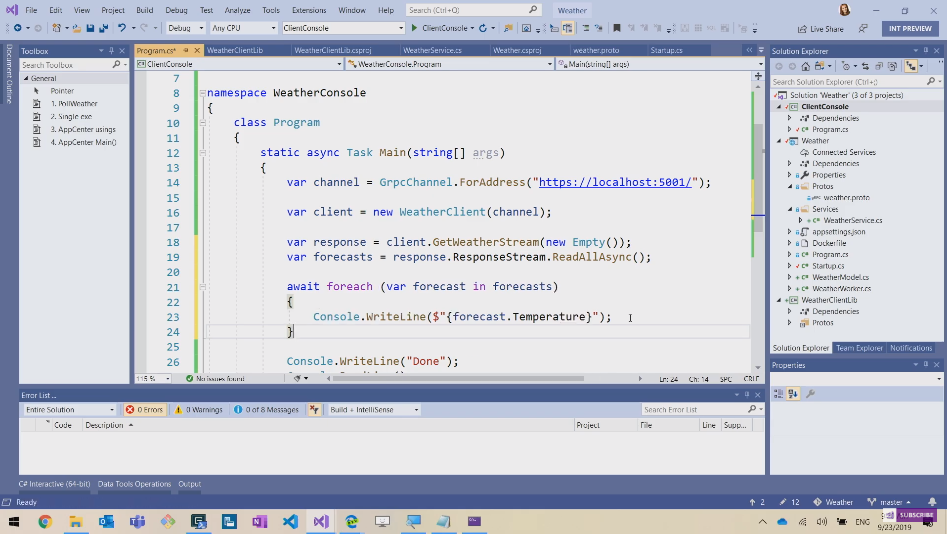Expand the WeatherClientLib Protos folder
The image size is (947, 534).
790,323
